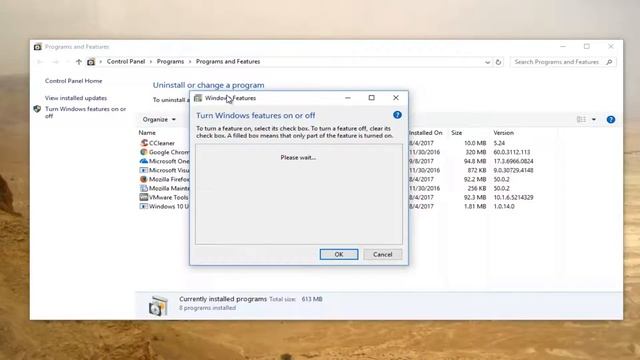
Task: Click Control Panel in breadcrumb path
Action: click(x=126, y=62)
